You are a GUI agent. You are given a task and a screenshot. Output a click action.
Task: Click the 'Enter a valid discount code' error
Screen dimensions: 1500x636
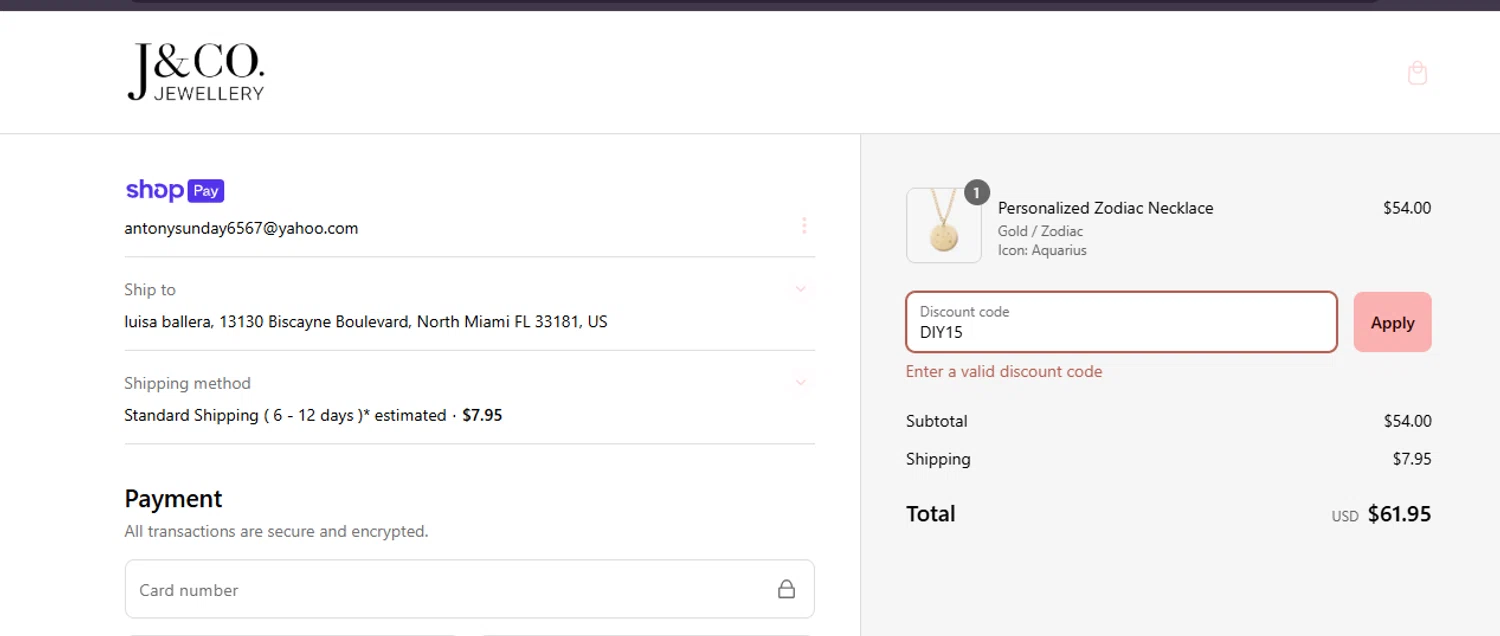[1004, 371]
